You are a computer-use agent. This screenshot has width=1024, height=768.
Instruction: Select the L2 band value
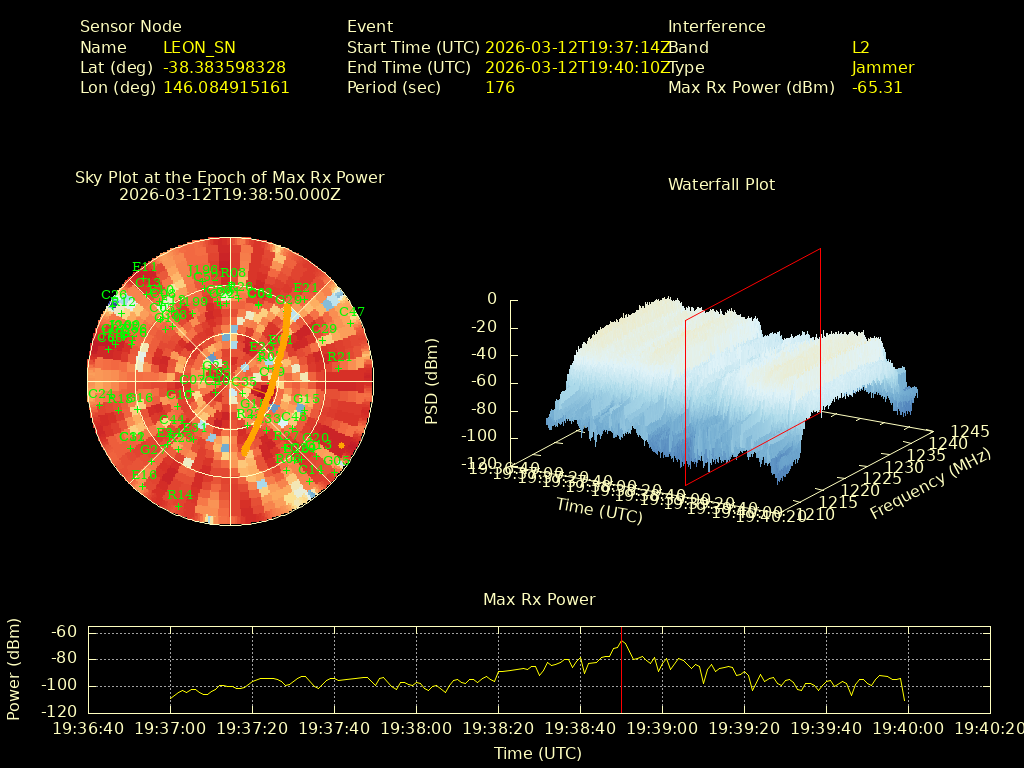(860, 47)
